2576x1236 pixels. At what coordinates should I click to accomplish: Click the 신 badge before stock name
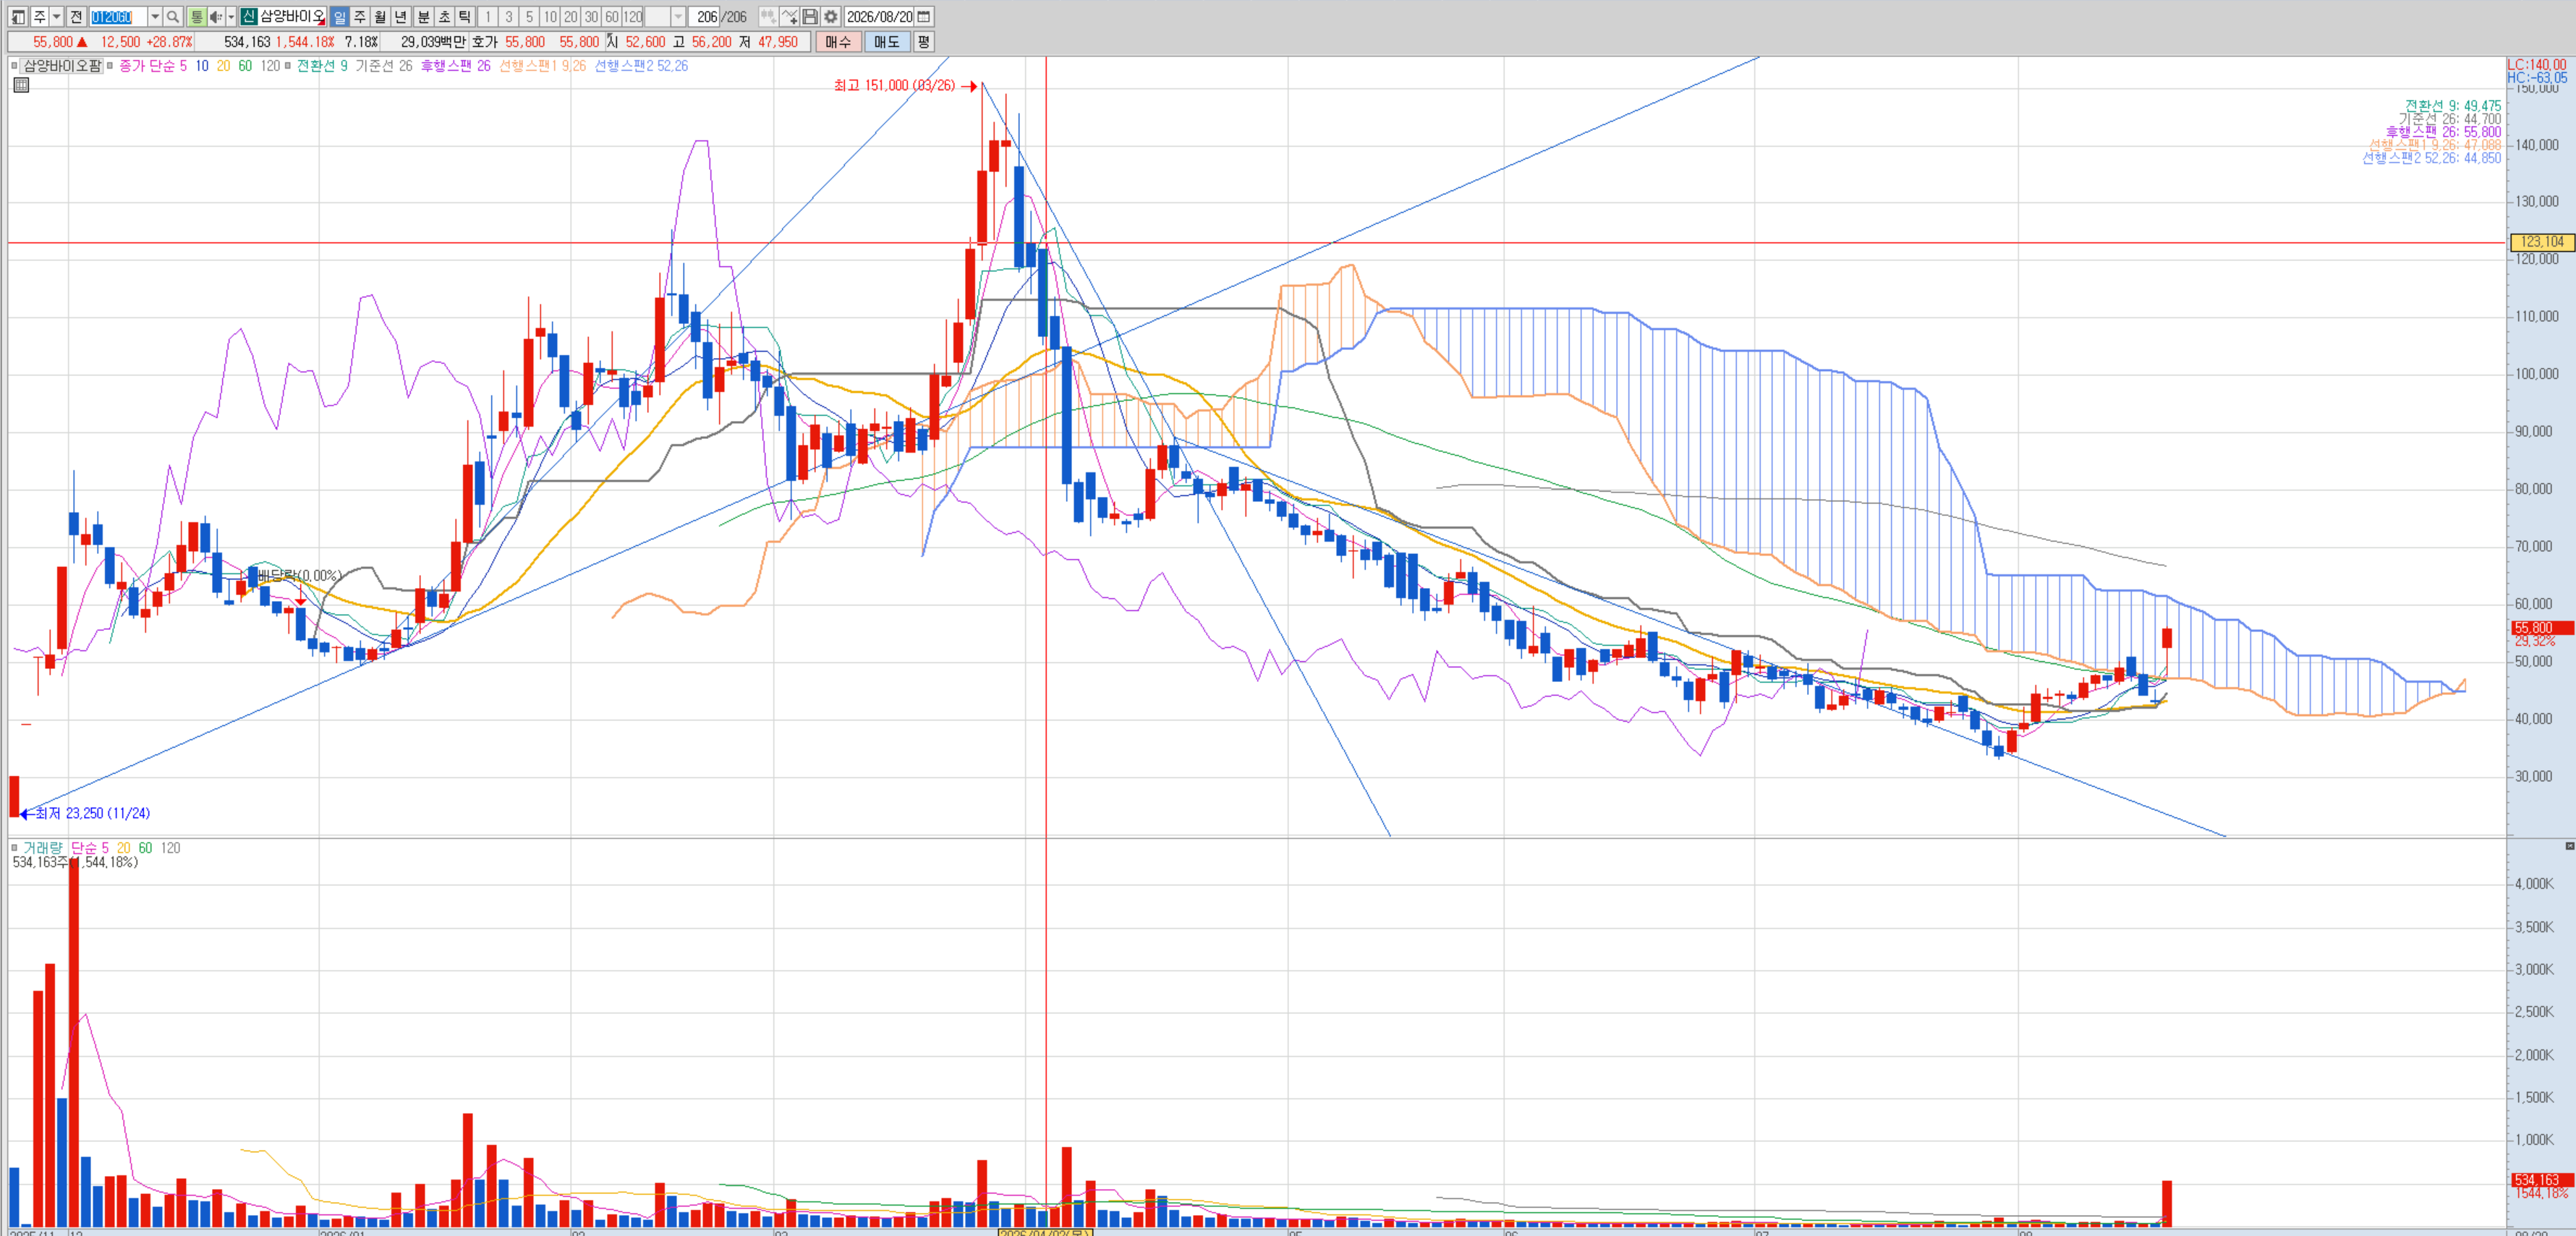coord(249,17)
